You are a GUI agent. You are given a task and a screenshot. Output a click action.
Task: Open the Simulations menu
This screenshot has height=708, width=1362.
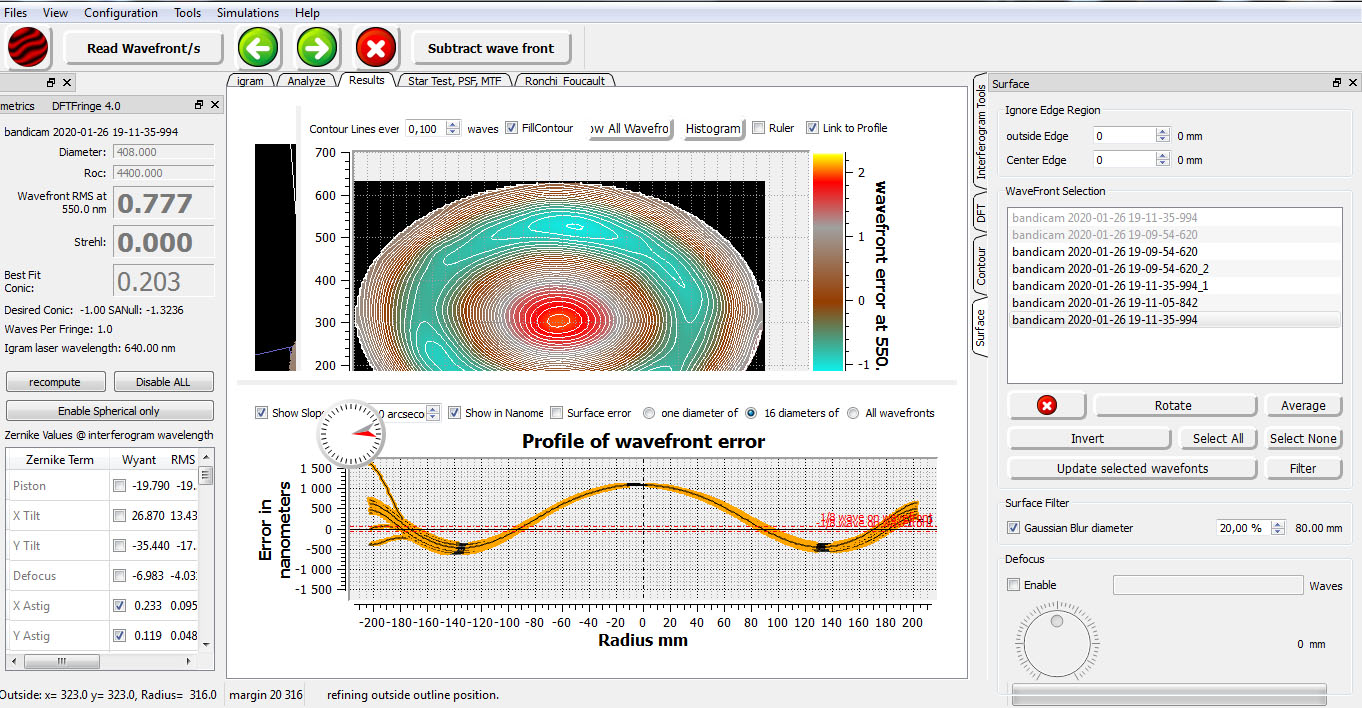[x=248, y=13]
